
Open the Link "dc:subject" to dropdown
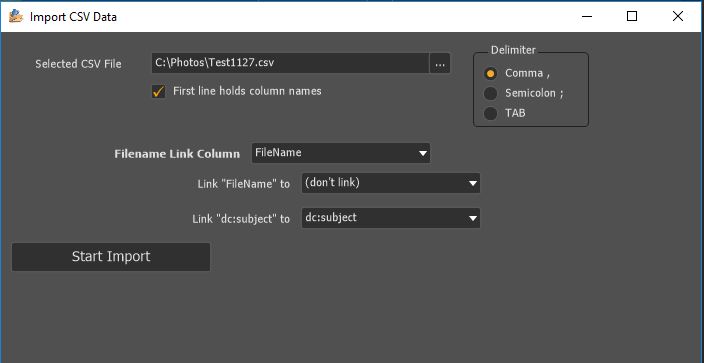coord(391,218)
